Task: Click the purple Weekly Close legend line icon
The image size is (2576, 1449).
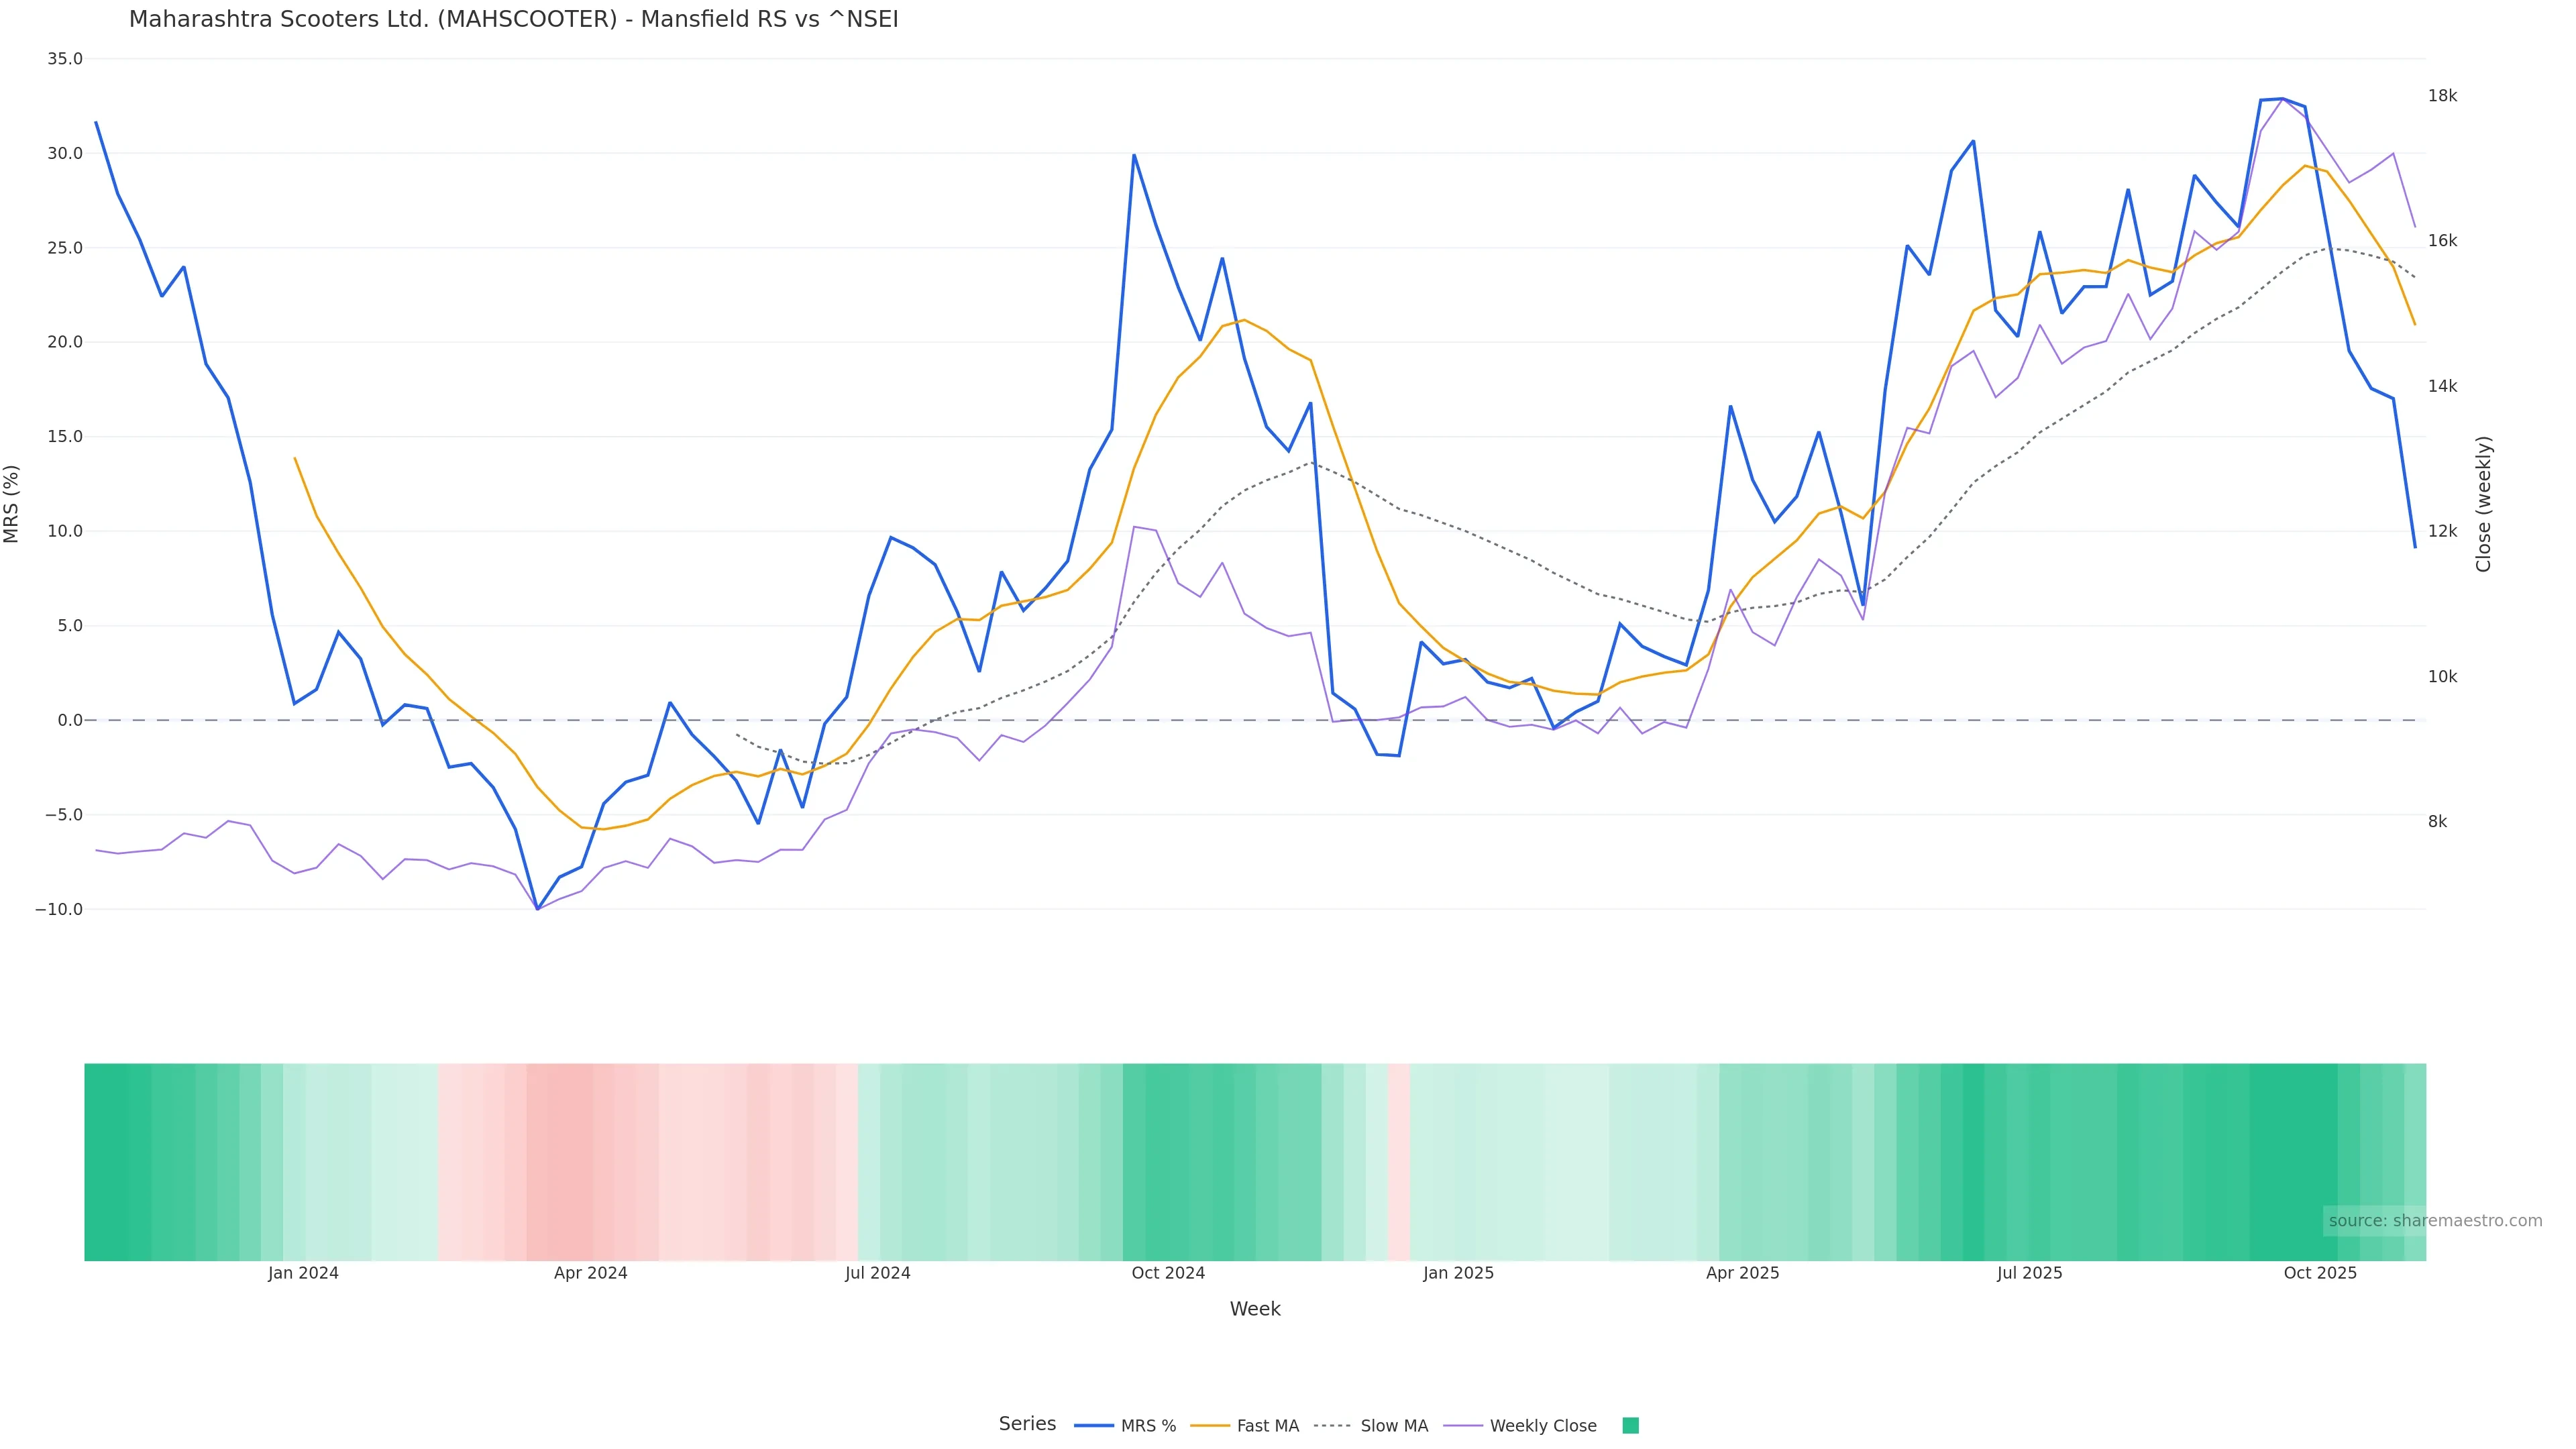Action: pyautogui.click(x=1463, y=1426)
